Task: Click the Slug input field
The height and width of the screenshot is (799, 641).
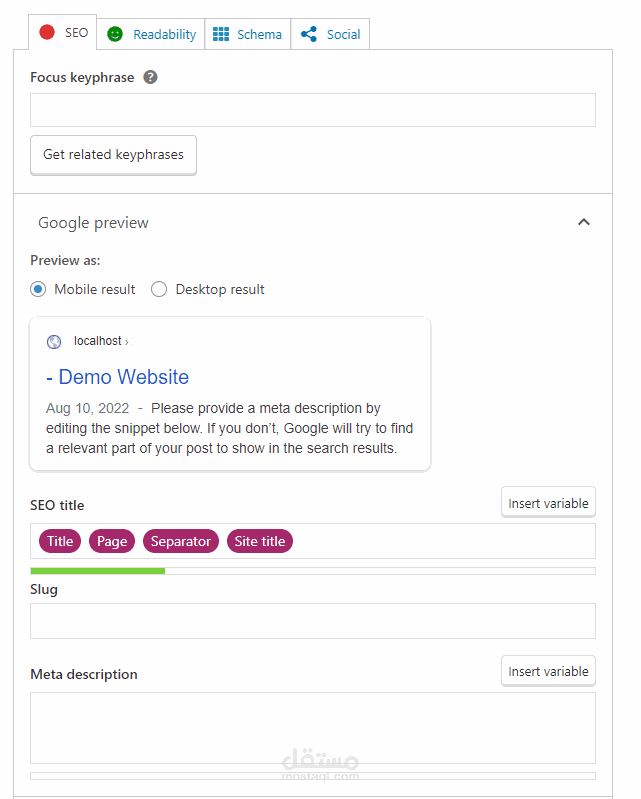Action: pyautogui.click(x=312, y=620)
